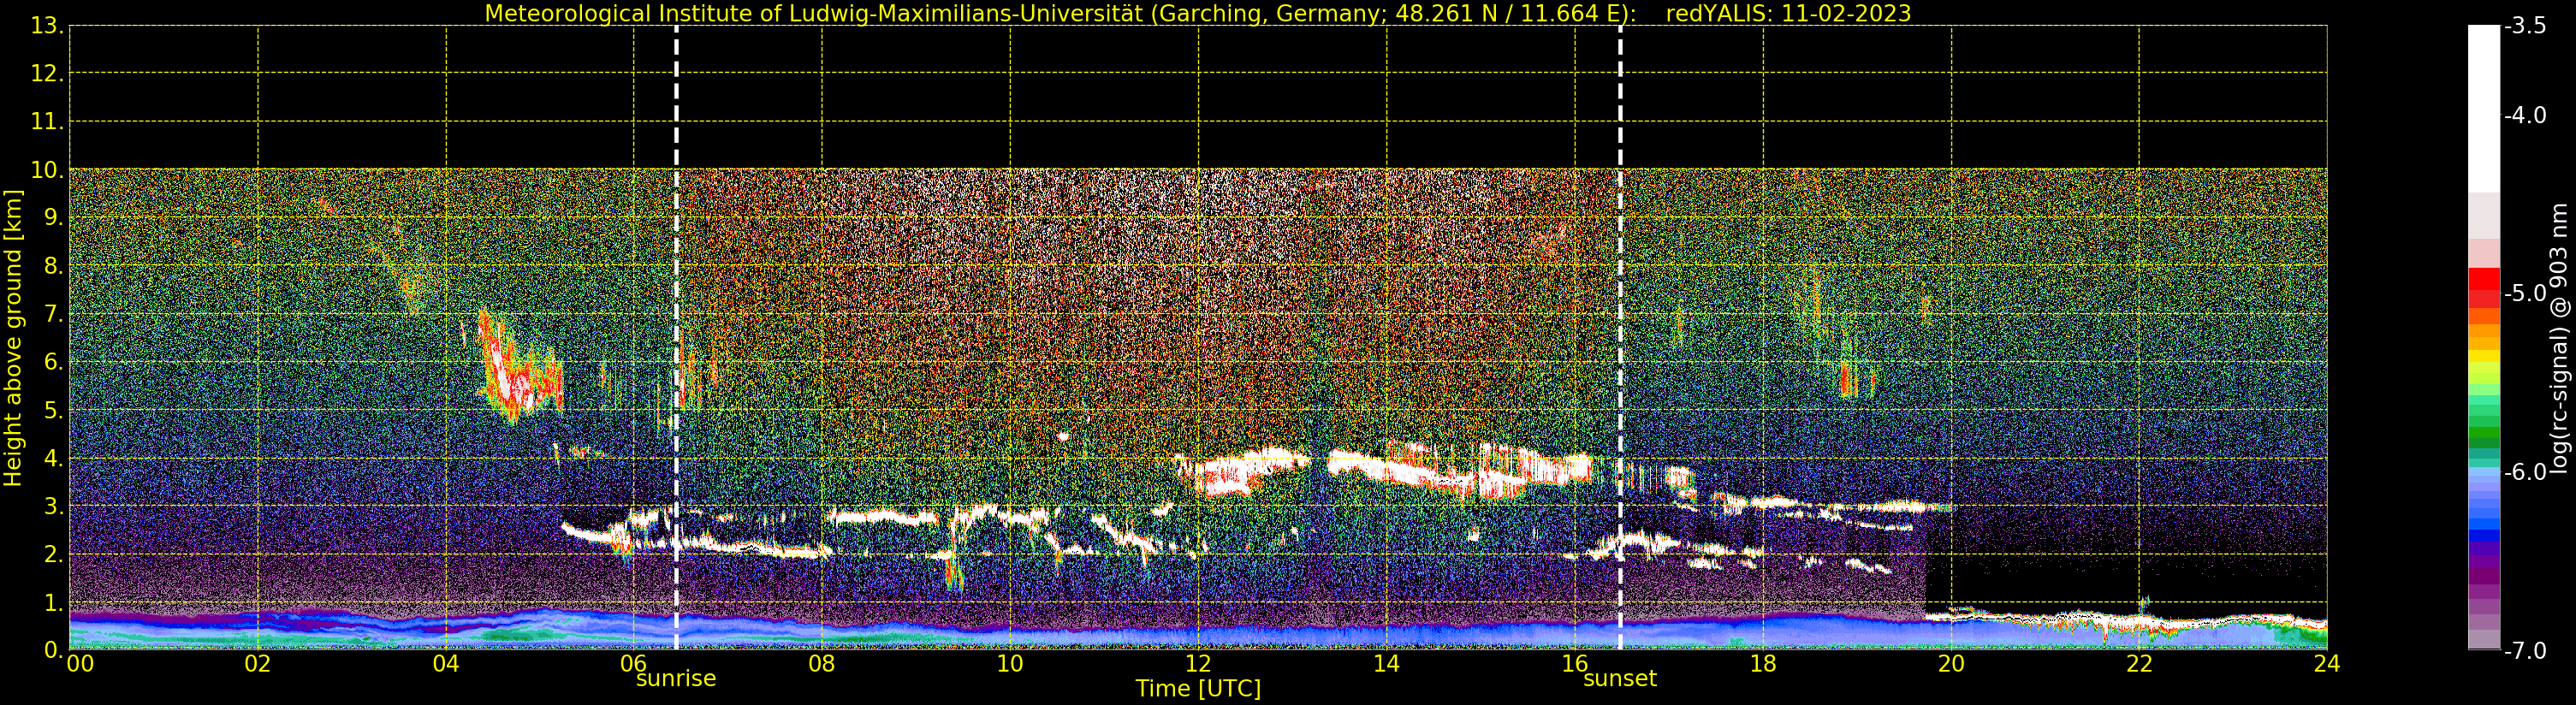Click the '00' time tick label
The image size is (2576, 705).
80,663
